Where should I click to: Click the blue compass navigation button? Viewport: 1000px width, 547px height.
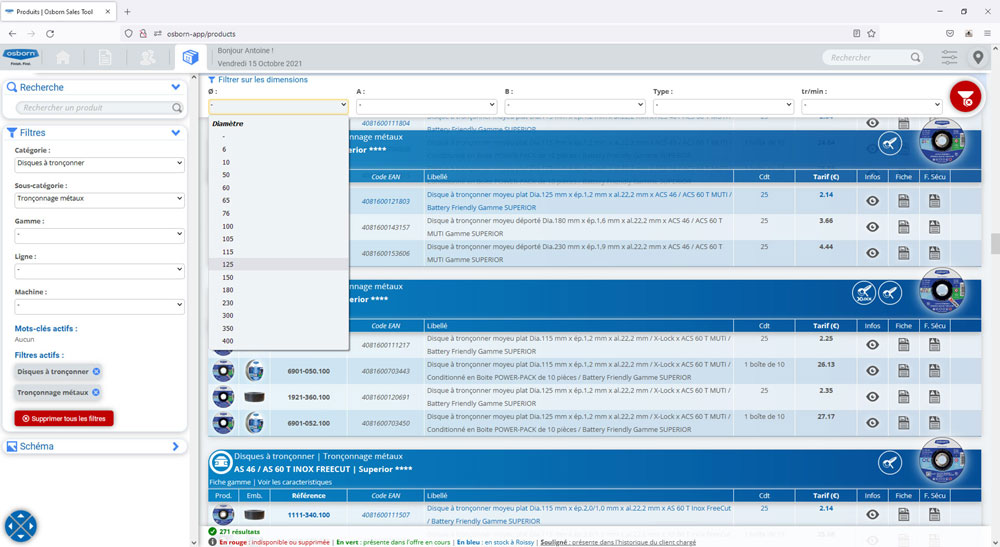pos(21,526)
